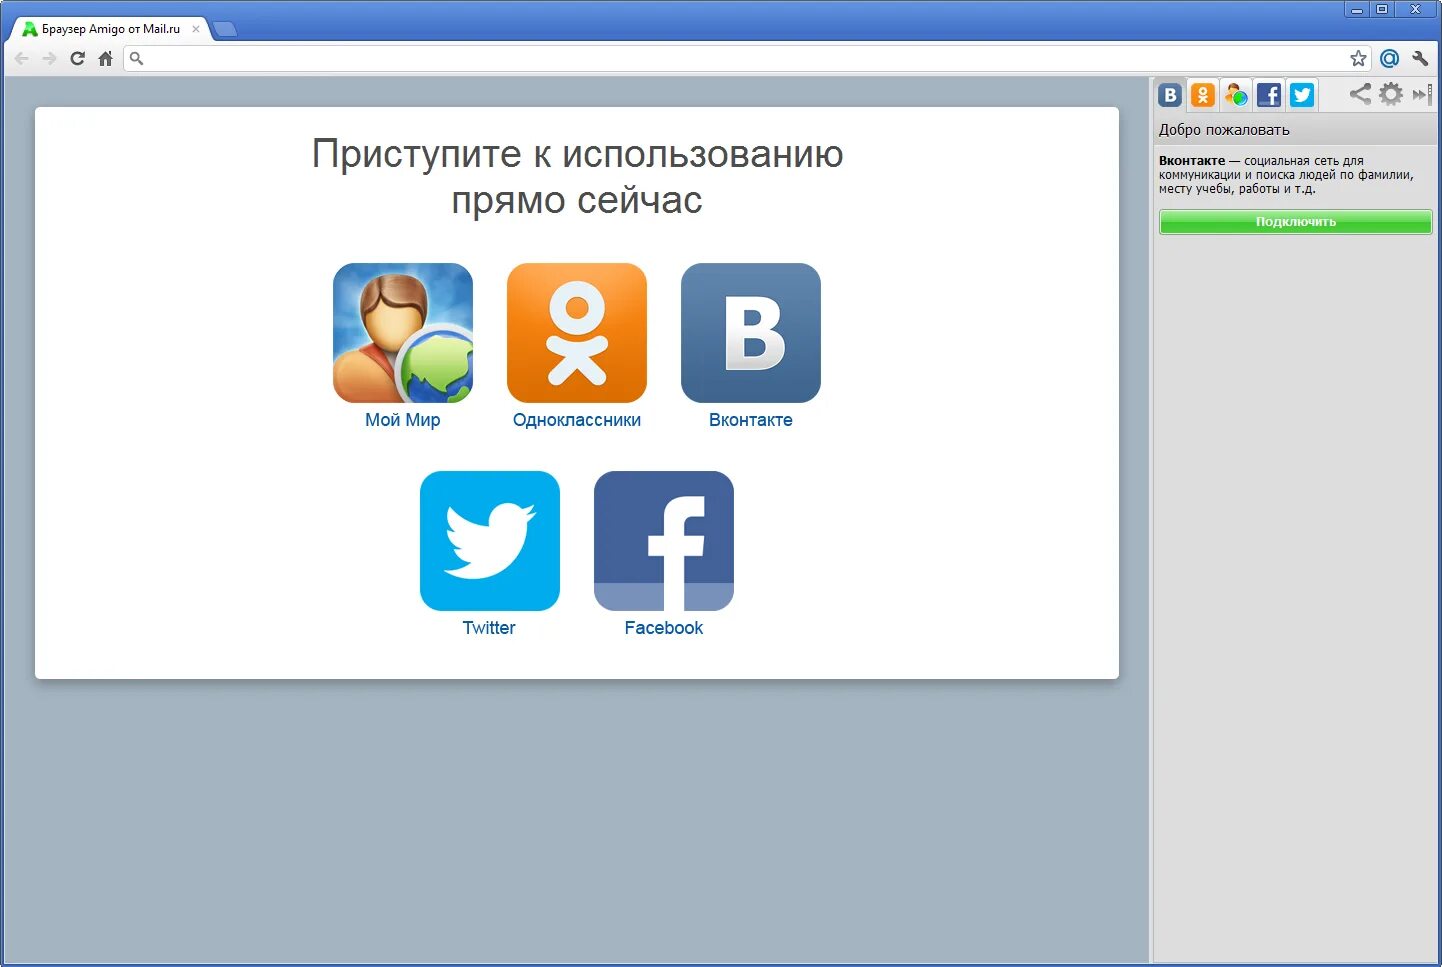1442x967 pixels.
Task: Collapse the social sidebar panel arrow
Action: point(1422,94)
